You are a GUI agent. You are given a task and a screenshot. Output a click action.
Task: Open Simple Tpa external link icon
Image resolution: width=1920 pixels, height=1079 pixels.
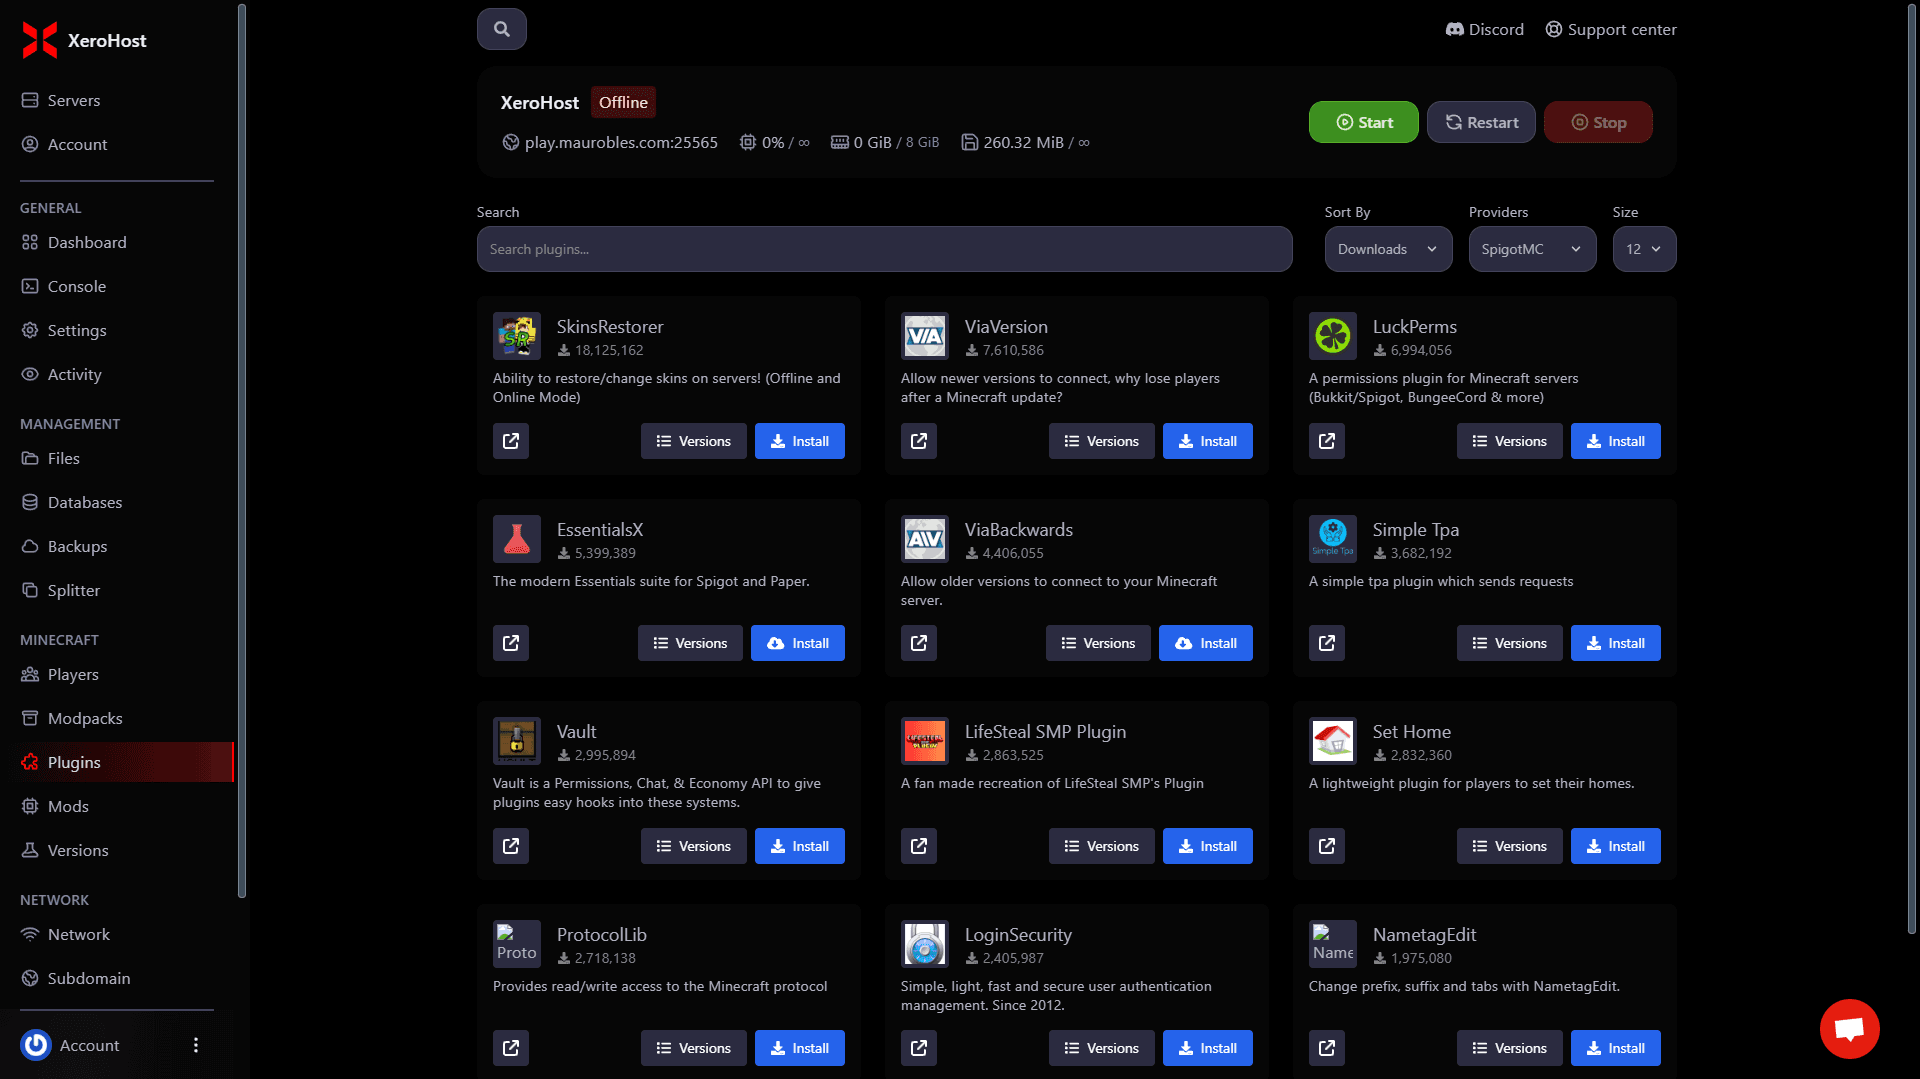coord(1327,643)
